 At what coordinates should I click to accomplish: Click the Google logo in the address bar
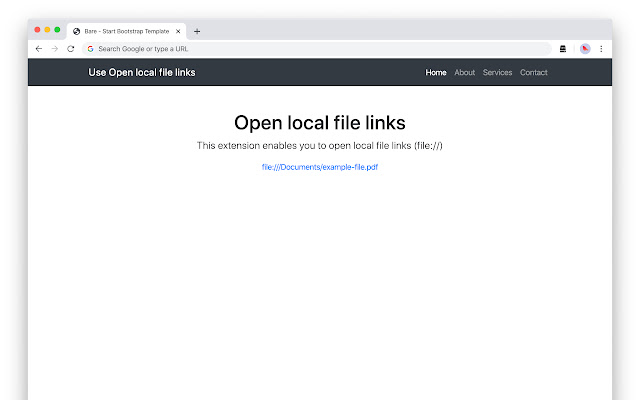point(91,49)
